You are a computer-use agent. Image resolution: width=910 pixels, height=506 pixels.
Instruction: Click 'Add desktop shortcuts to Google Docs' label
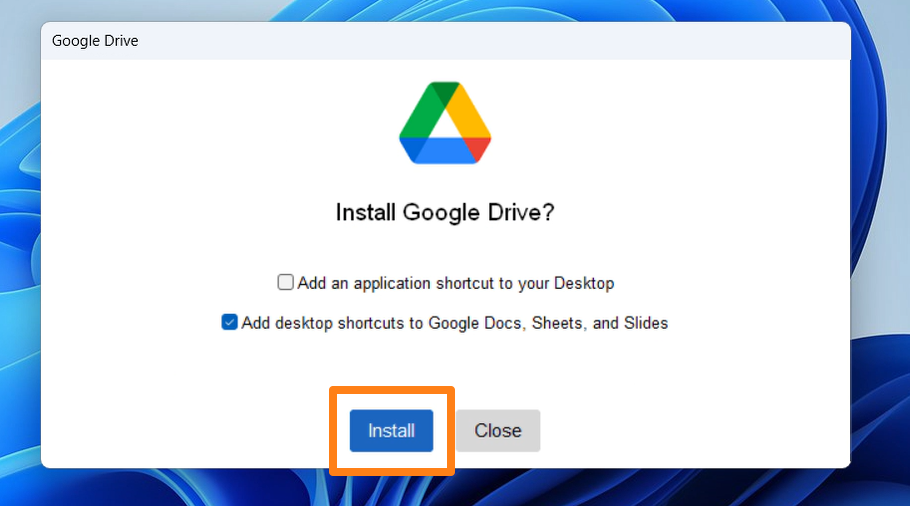pyautogui.click(x=454, y=323)
